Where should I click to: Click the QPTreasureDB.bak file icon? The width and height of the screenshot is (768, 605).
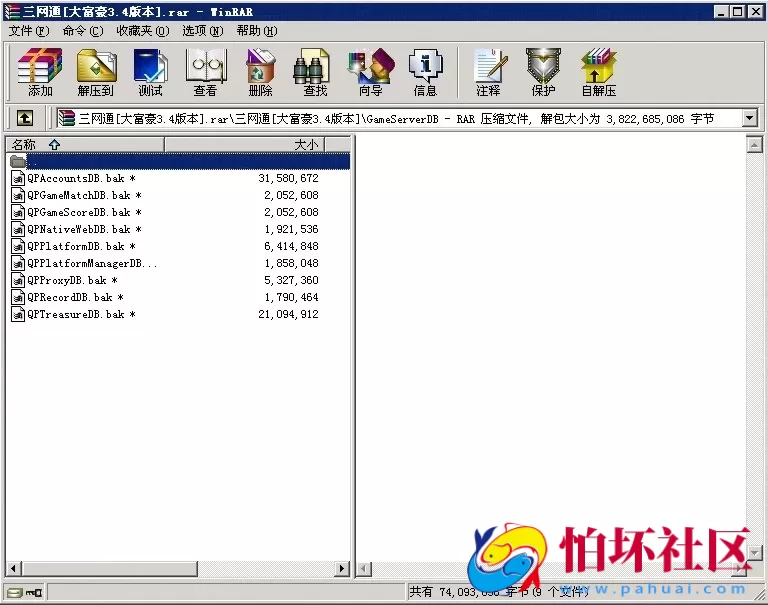click(18, 314)
